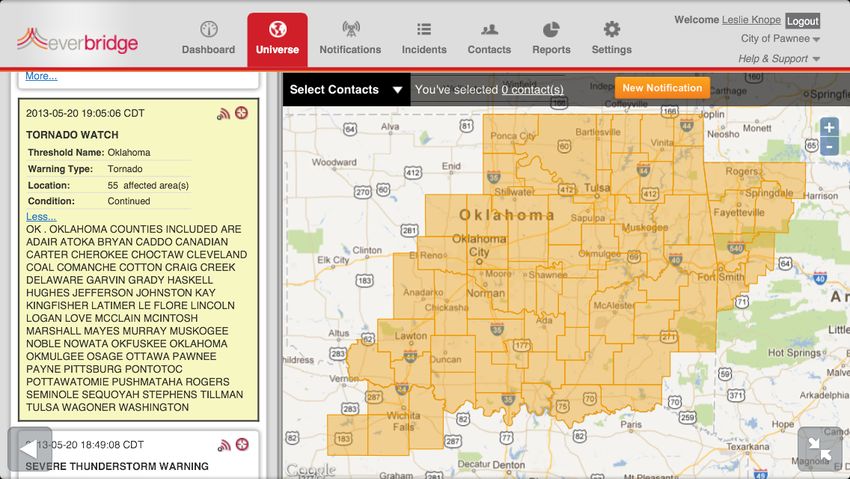
Task: Click the Condition Continued value
Action: pyautogui.click(x=129, y=201)
